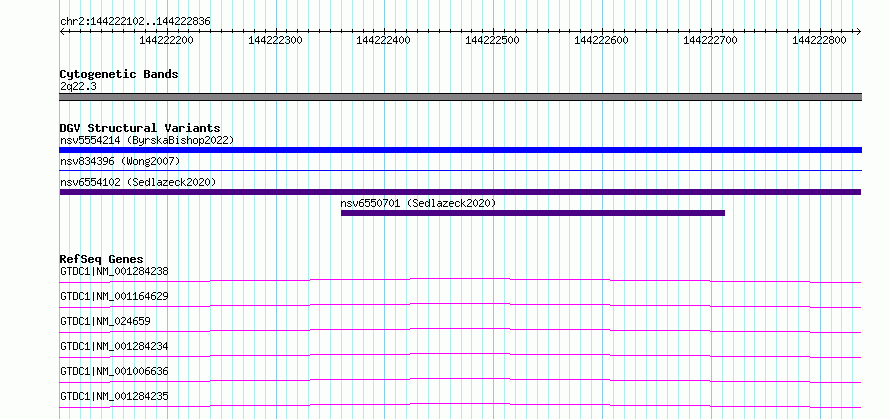Select the purple nsv6554102 variant bar
This screenshot has width=890, height=419.
[x=460, y=192]
